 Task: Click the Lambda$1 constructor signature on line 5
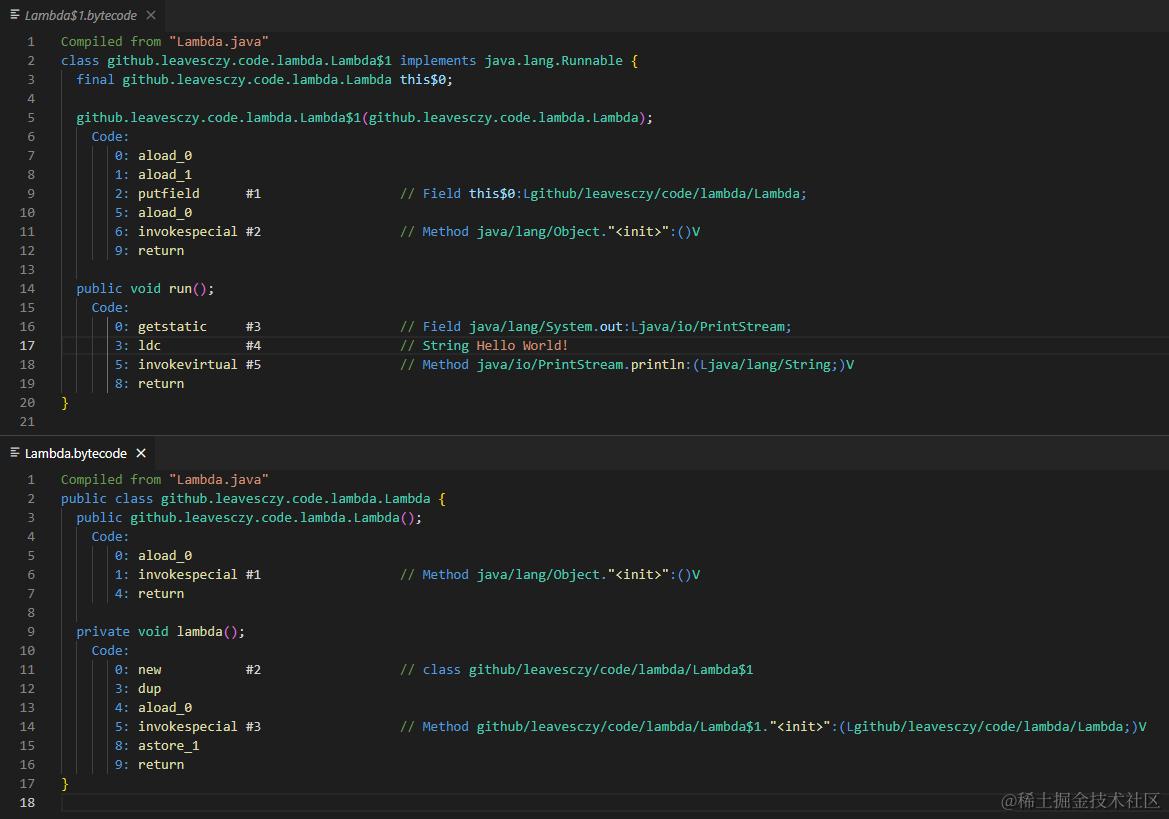pos(365,117)
